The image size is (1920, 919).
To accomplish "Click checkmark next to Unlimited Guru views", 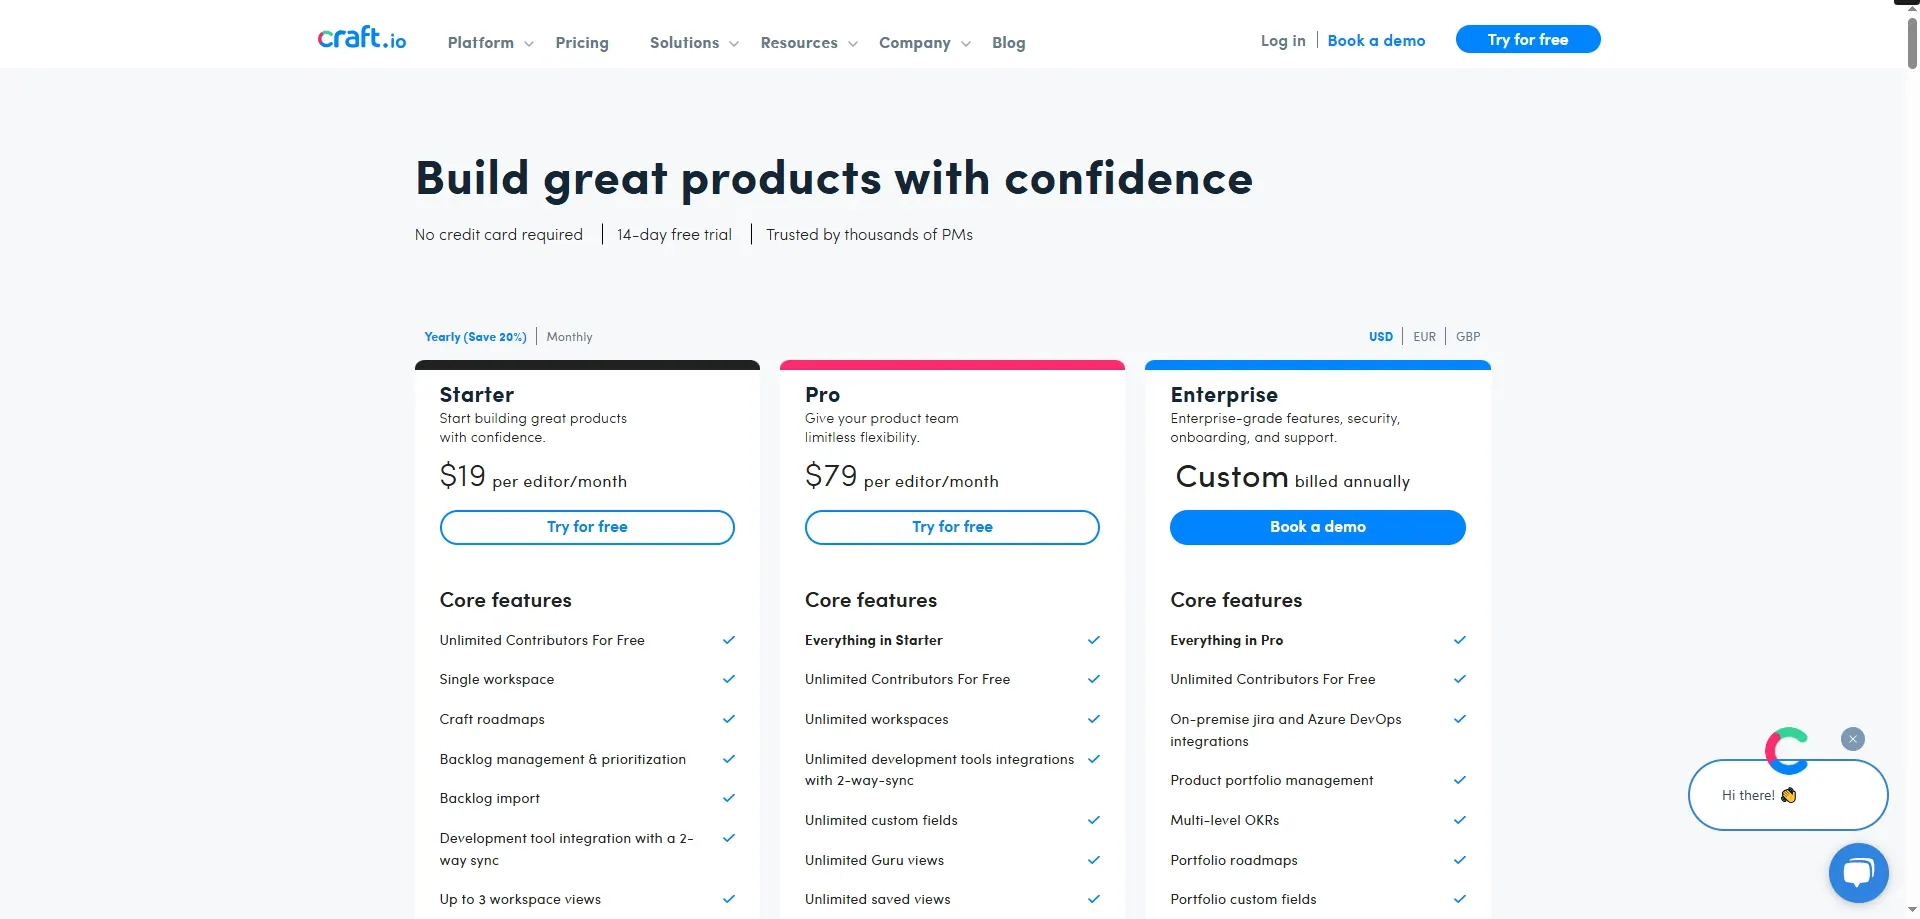I will [1094, 860].
